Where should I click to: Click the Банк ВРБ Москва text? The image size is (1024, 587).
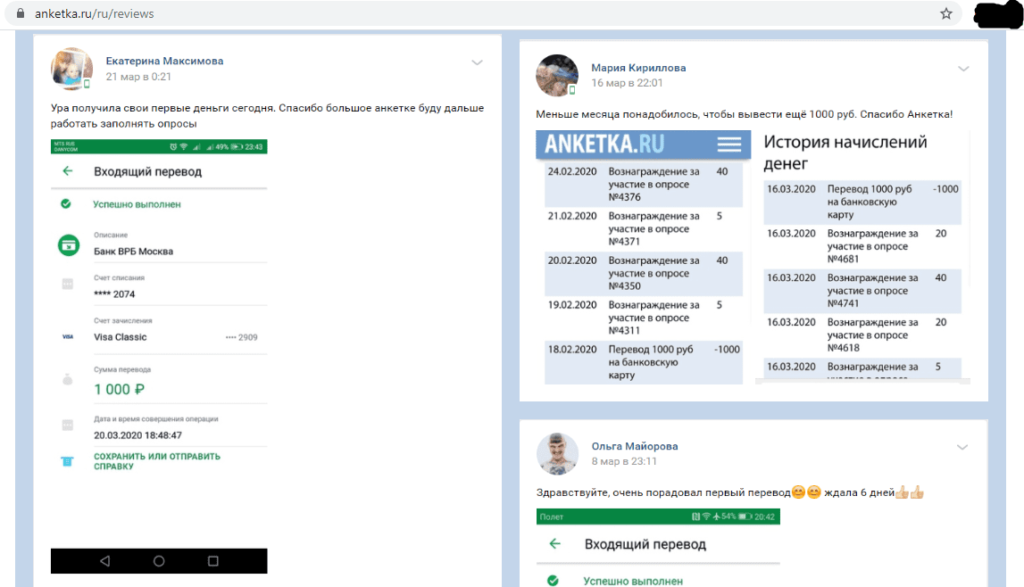pyautogui.click(x=133, y=251)
